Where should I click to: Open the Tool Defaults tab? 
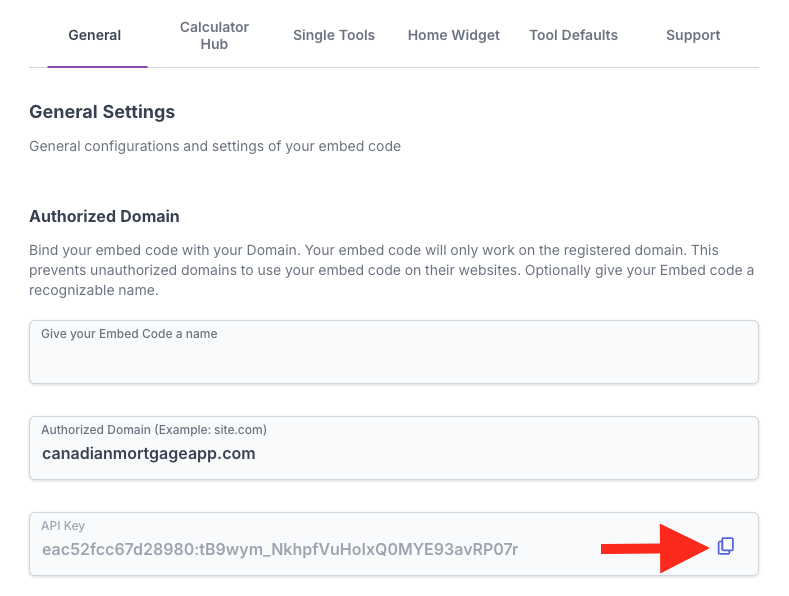(573, 35)
